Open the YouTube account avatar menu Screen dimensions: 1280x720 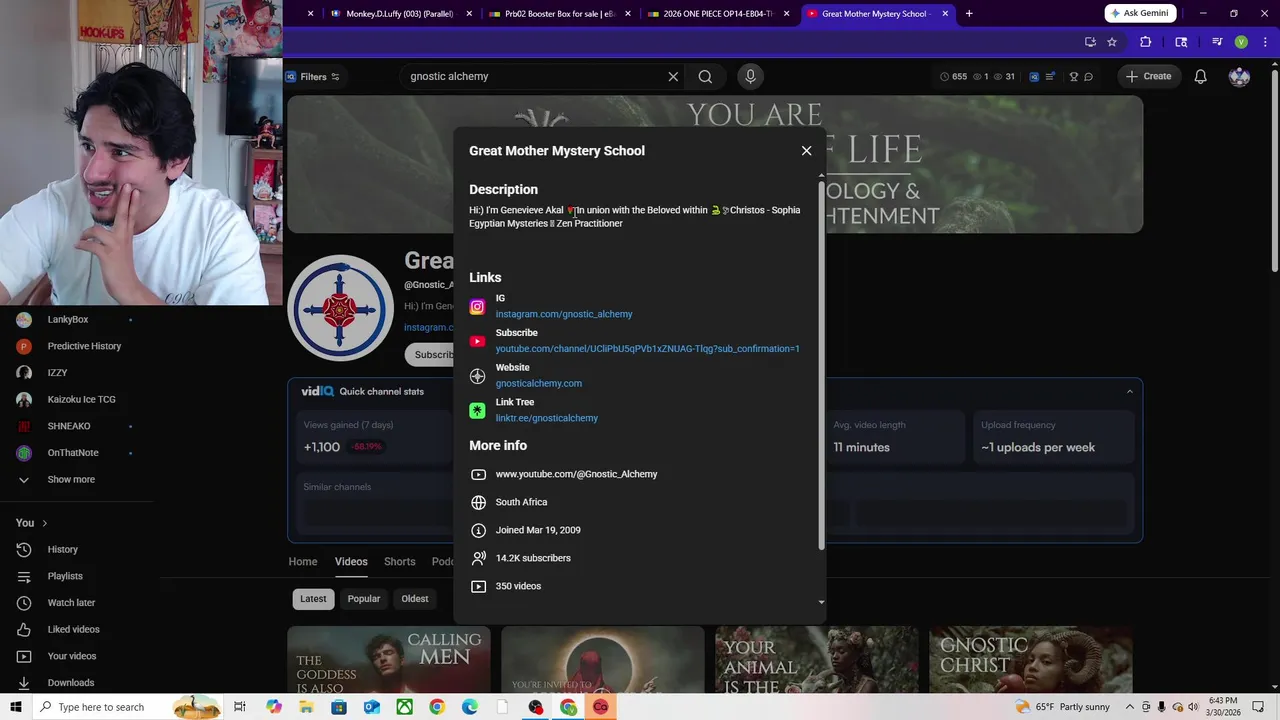(x=1239, y=77)
